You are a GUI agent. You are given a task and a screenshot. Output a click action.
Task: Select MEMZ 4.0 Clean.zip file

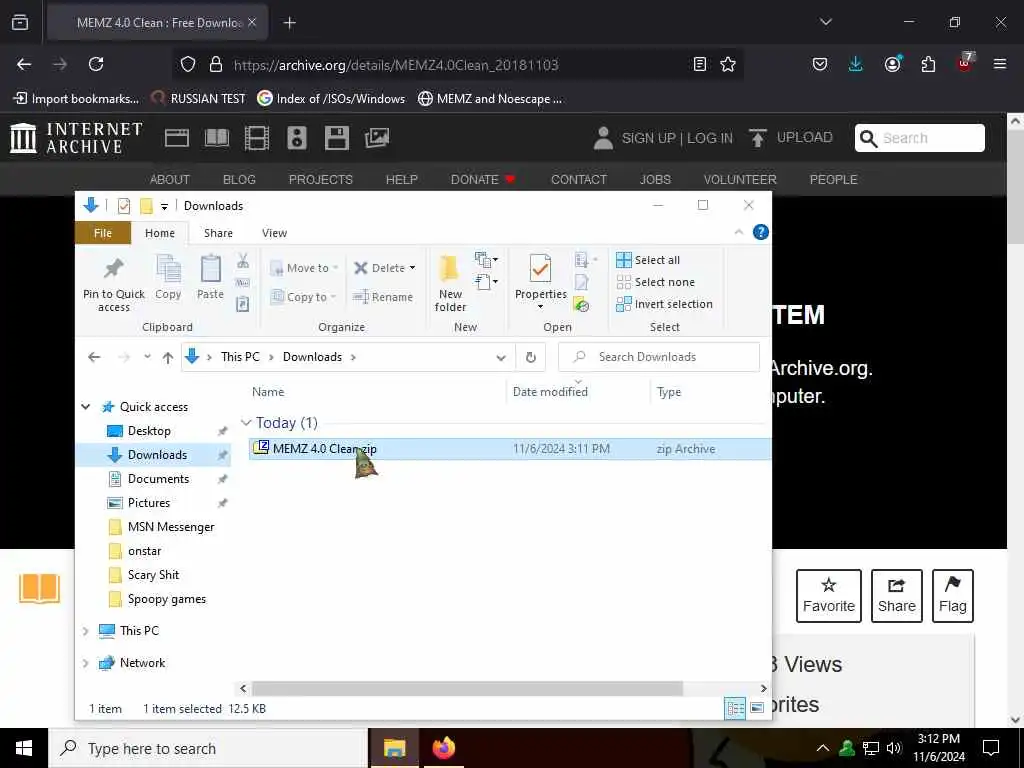tap(509, 449)
